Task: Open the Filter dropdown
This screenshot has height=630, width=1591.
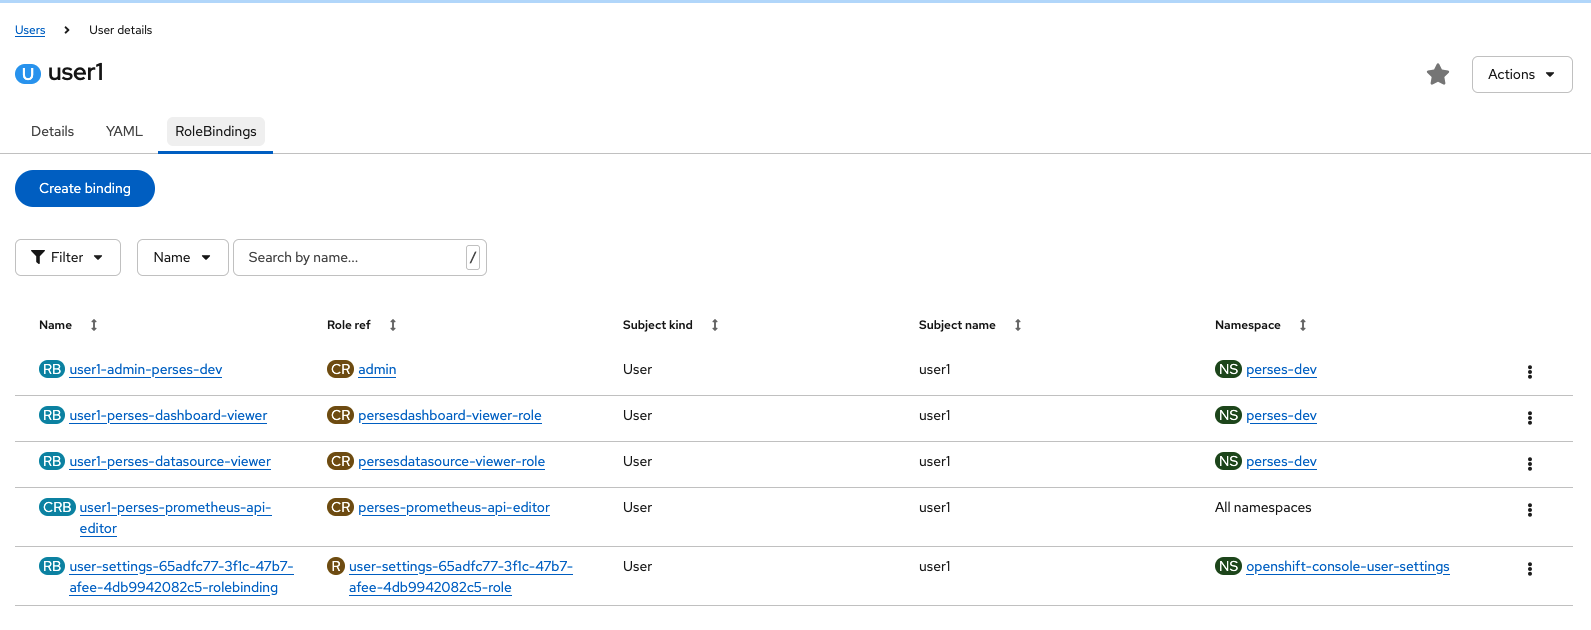Action: pos(68,257)
